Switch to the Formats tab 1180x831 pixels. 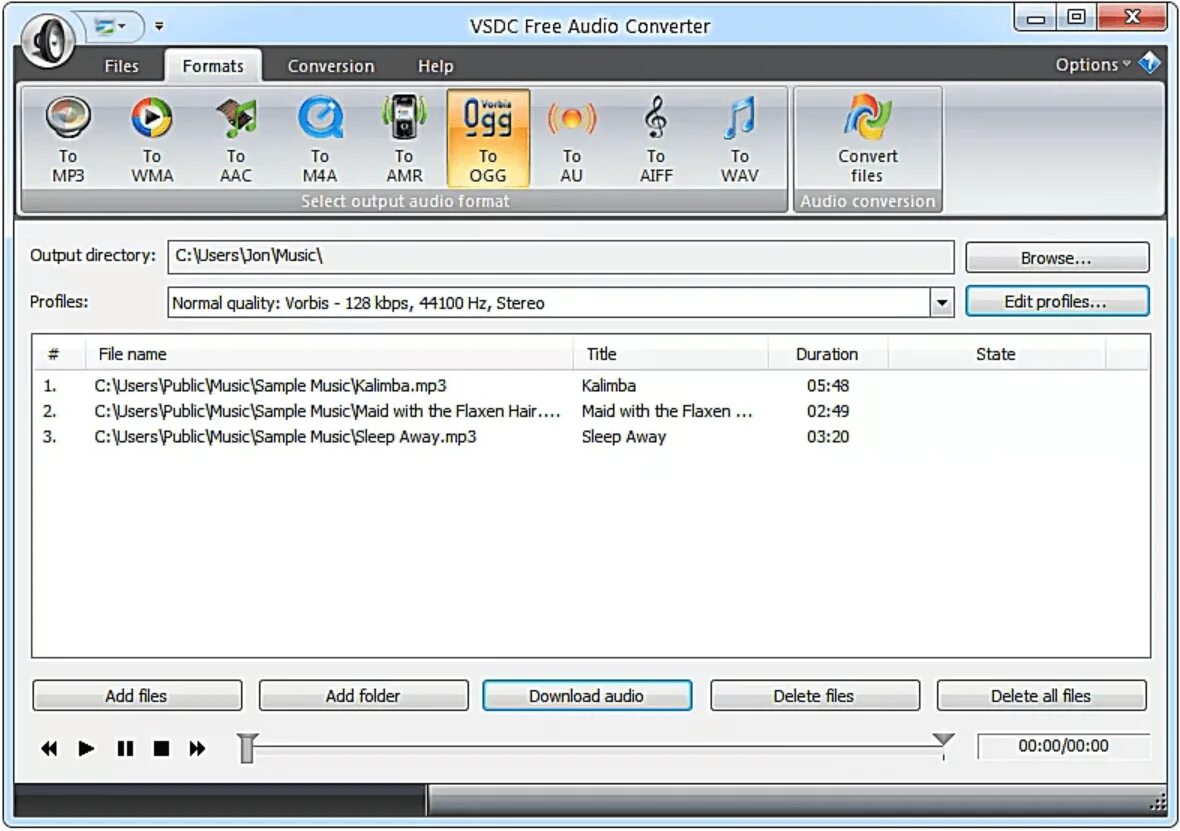click(213, 66)
